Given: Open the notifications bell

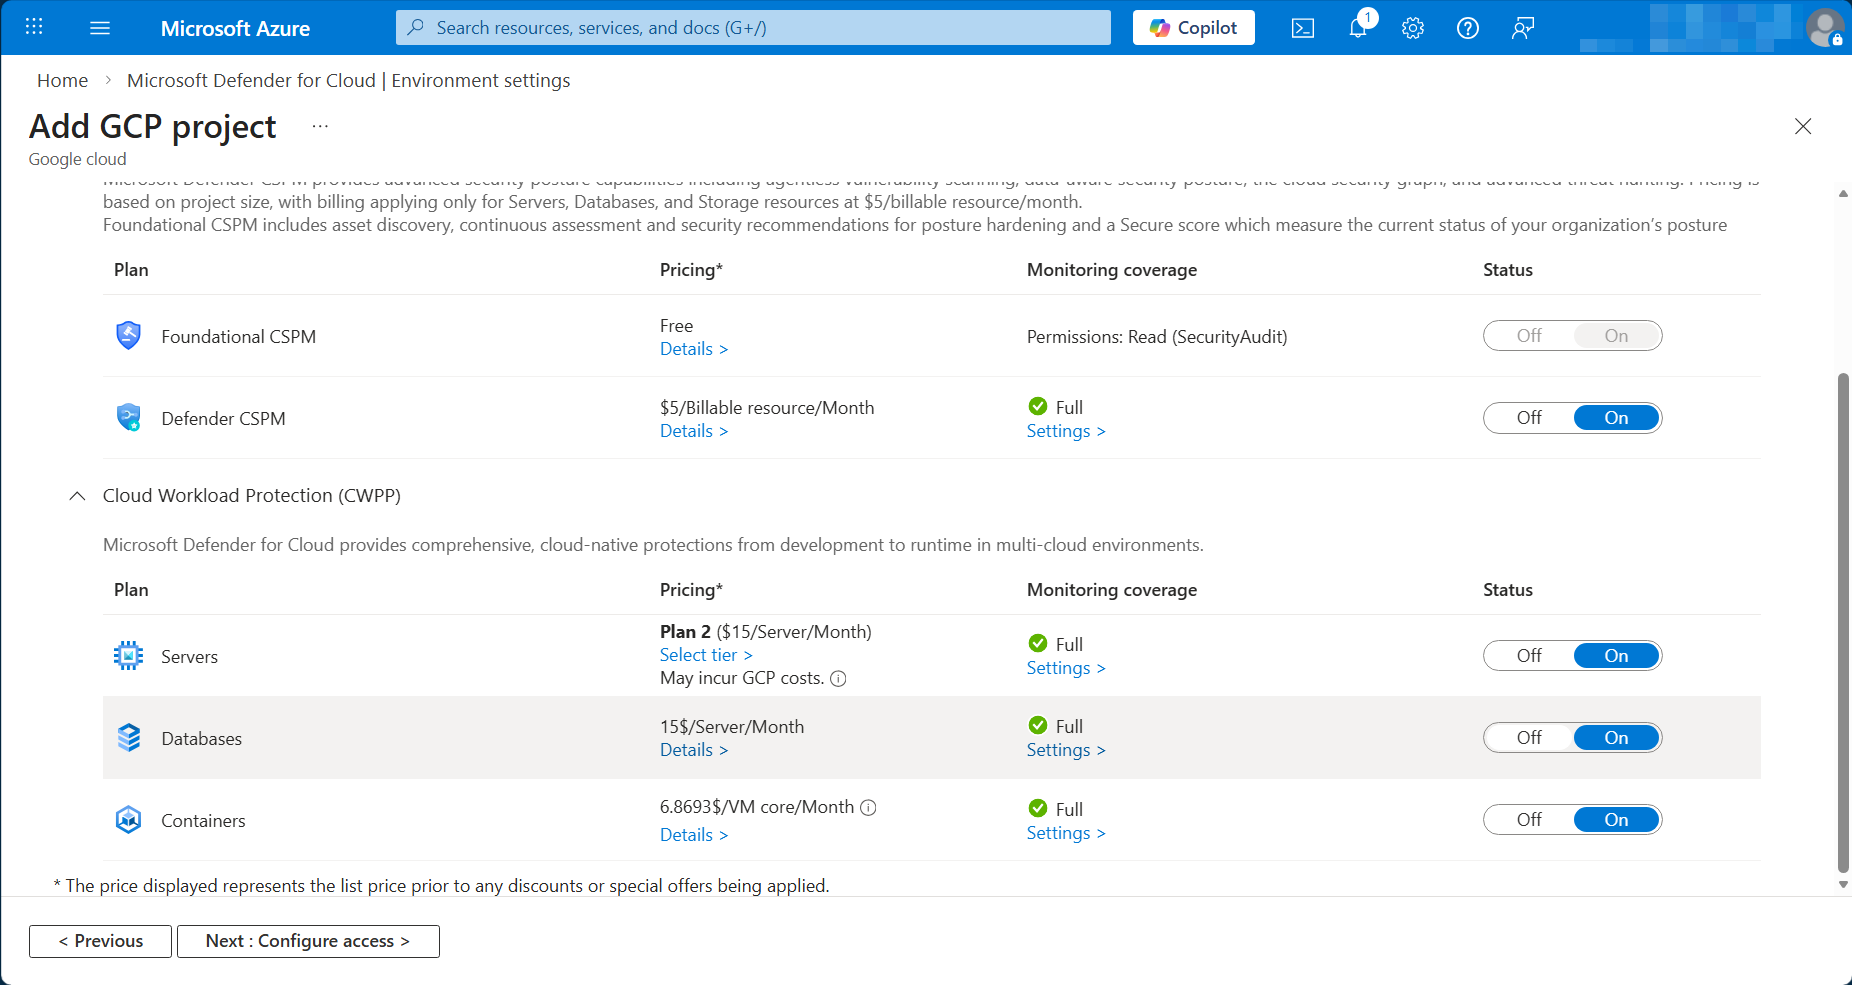Looking at the screenshot, I should (x=1357, y=28).
